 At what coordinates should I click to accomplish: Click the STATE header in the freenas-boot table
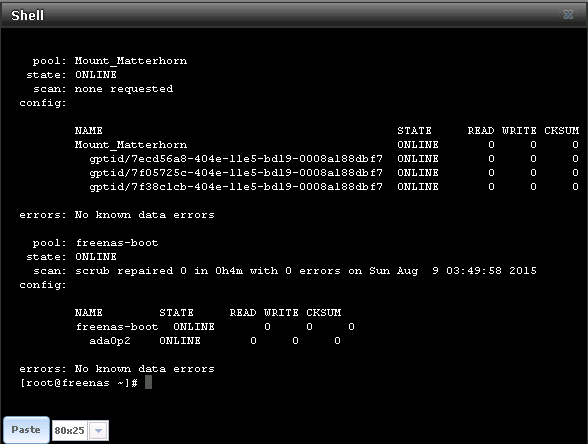tap(176, 313)
